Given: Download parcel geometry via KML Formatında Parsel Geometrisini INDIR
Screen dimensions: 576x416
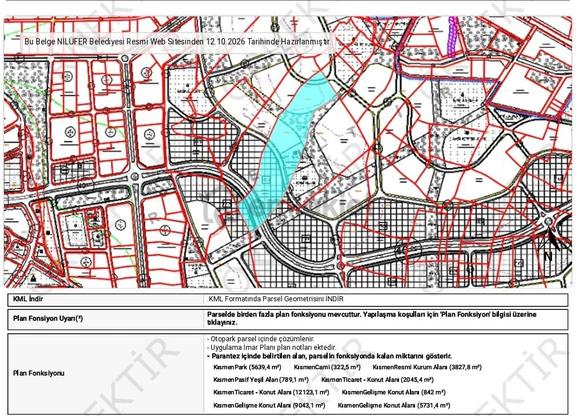Looking at the screenshot, I should (276, 299).
